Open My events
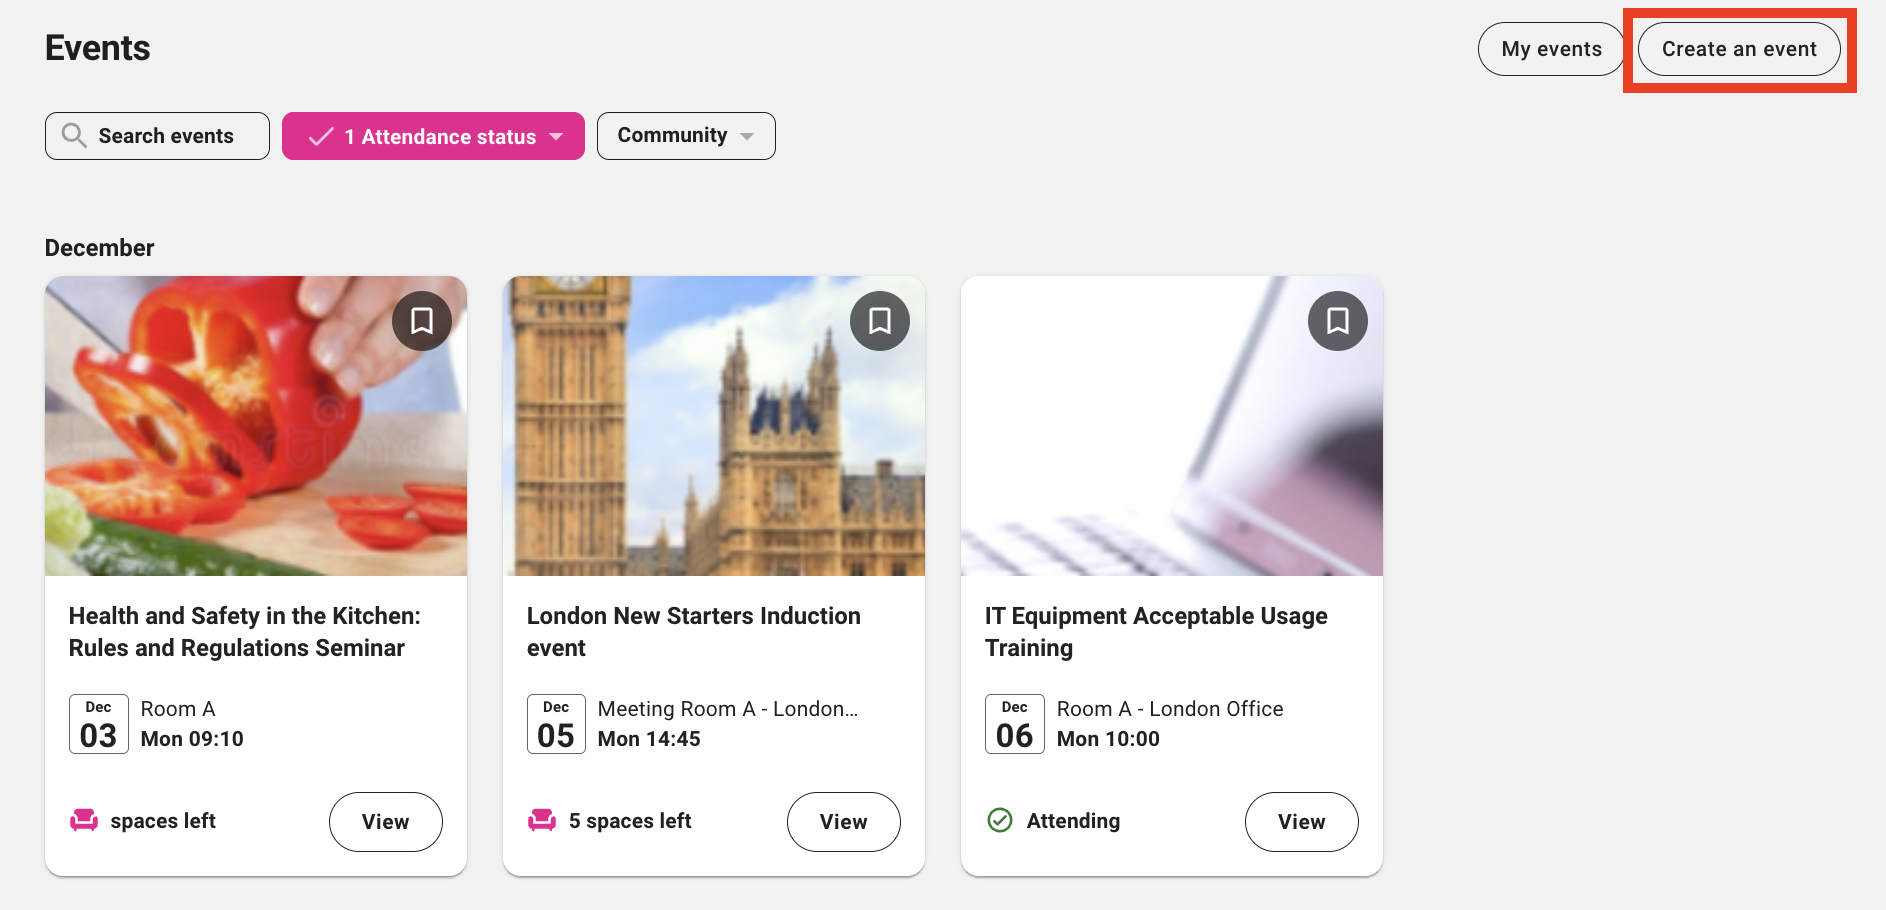The height and width of the screenshot is (910, 1886). (1551, 49)
